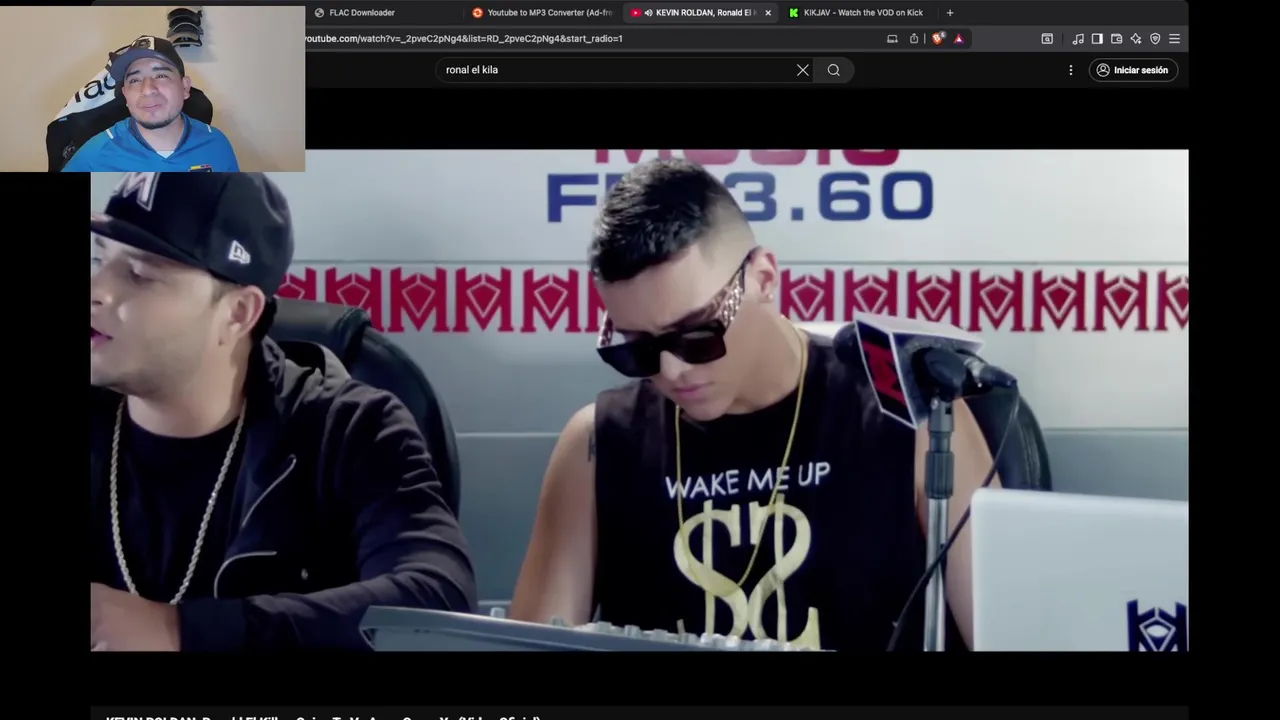Open the Brave VPN shield icon
Screen dimensions: 1280x720
[x=1155, y=39]
